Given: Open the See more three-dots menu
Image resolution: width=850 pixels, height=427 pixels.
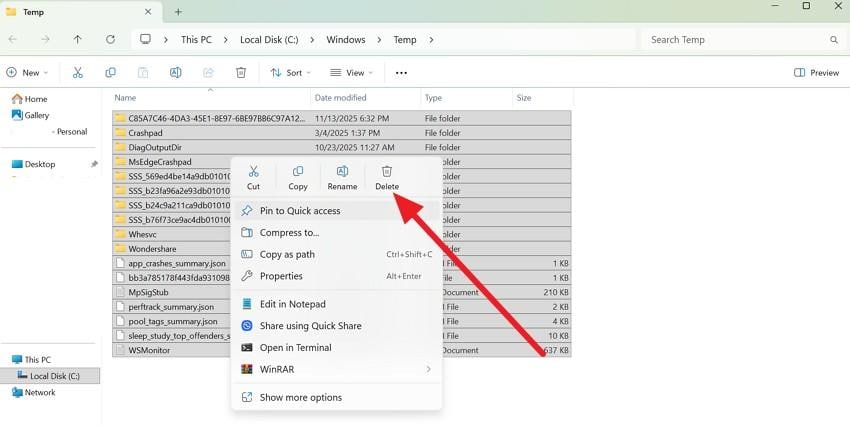Looking at the screenshot, I should pos(401,73).
